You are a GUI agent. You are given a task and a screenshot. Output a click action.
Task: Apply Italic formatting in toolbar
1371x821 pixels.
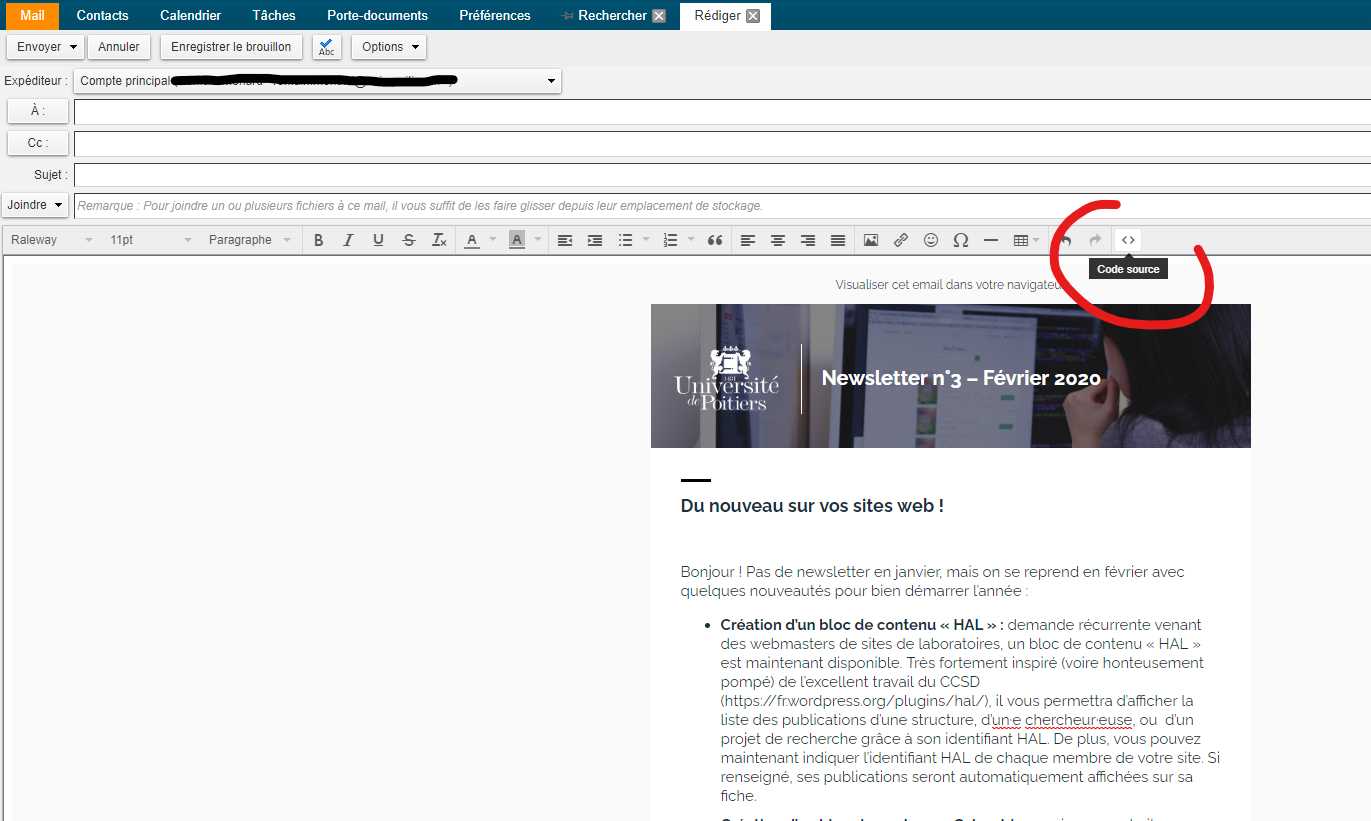click(348, 240)
